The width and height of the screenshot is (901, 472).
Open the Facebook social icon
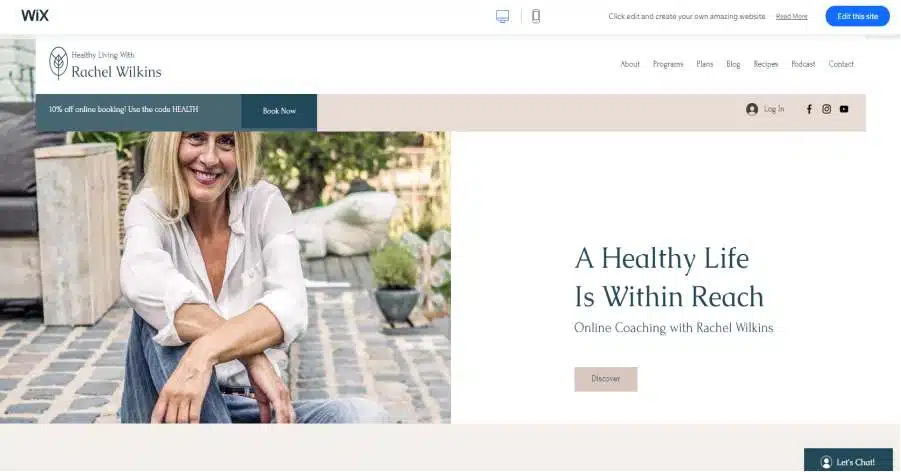tap(809, 109)
